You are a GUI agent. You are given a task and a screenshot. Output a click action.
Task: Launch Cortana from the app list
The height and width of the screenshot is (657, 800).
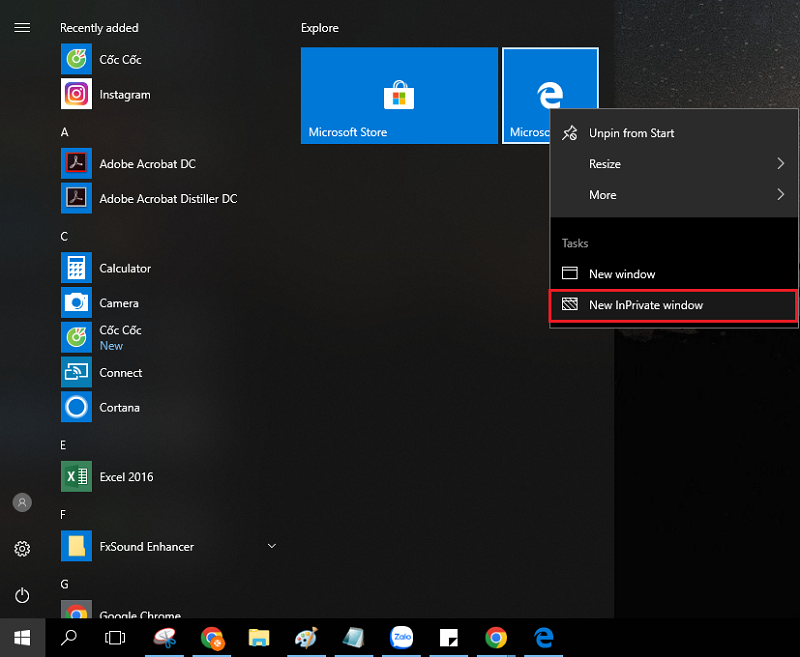point(119,407)
